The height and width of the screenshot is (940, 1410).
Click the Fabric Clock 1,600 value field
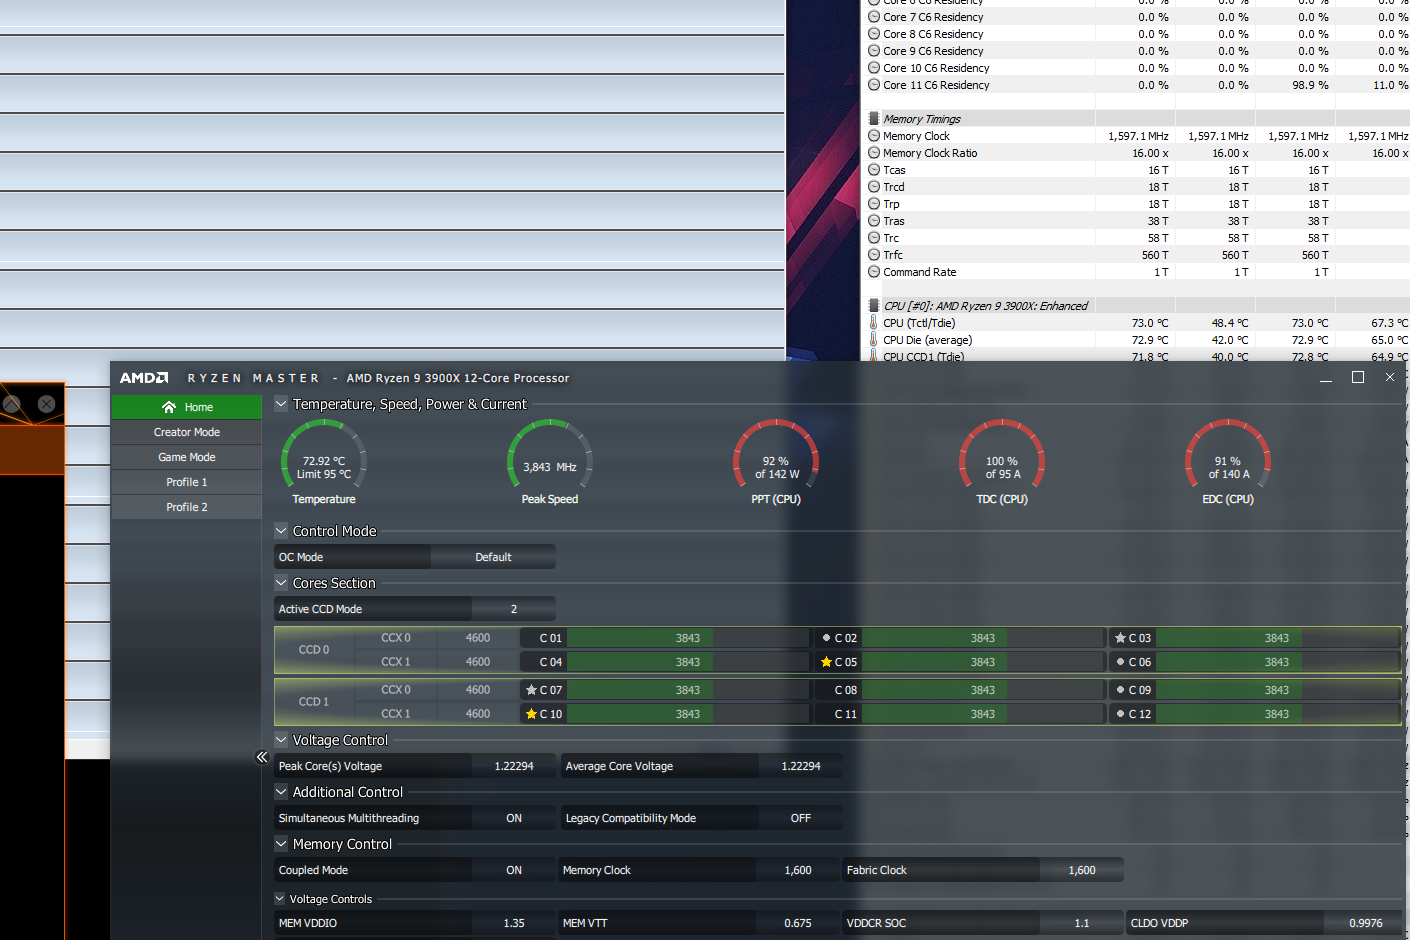click(1082, 870)
